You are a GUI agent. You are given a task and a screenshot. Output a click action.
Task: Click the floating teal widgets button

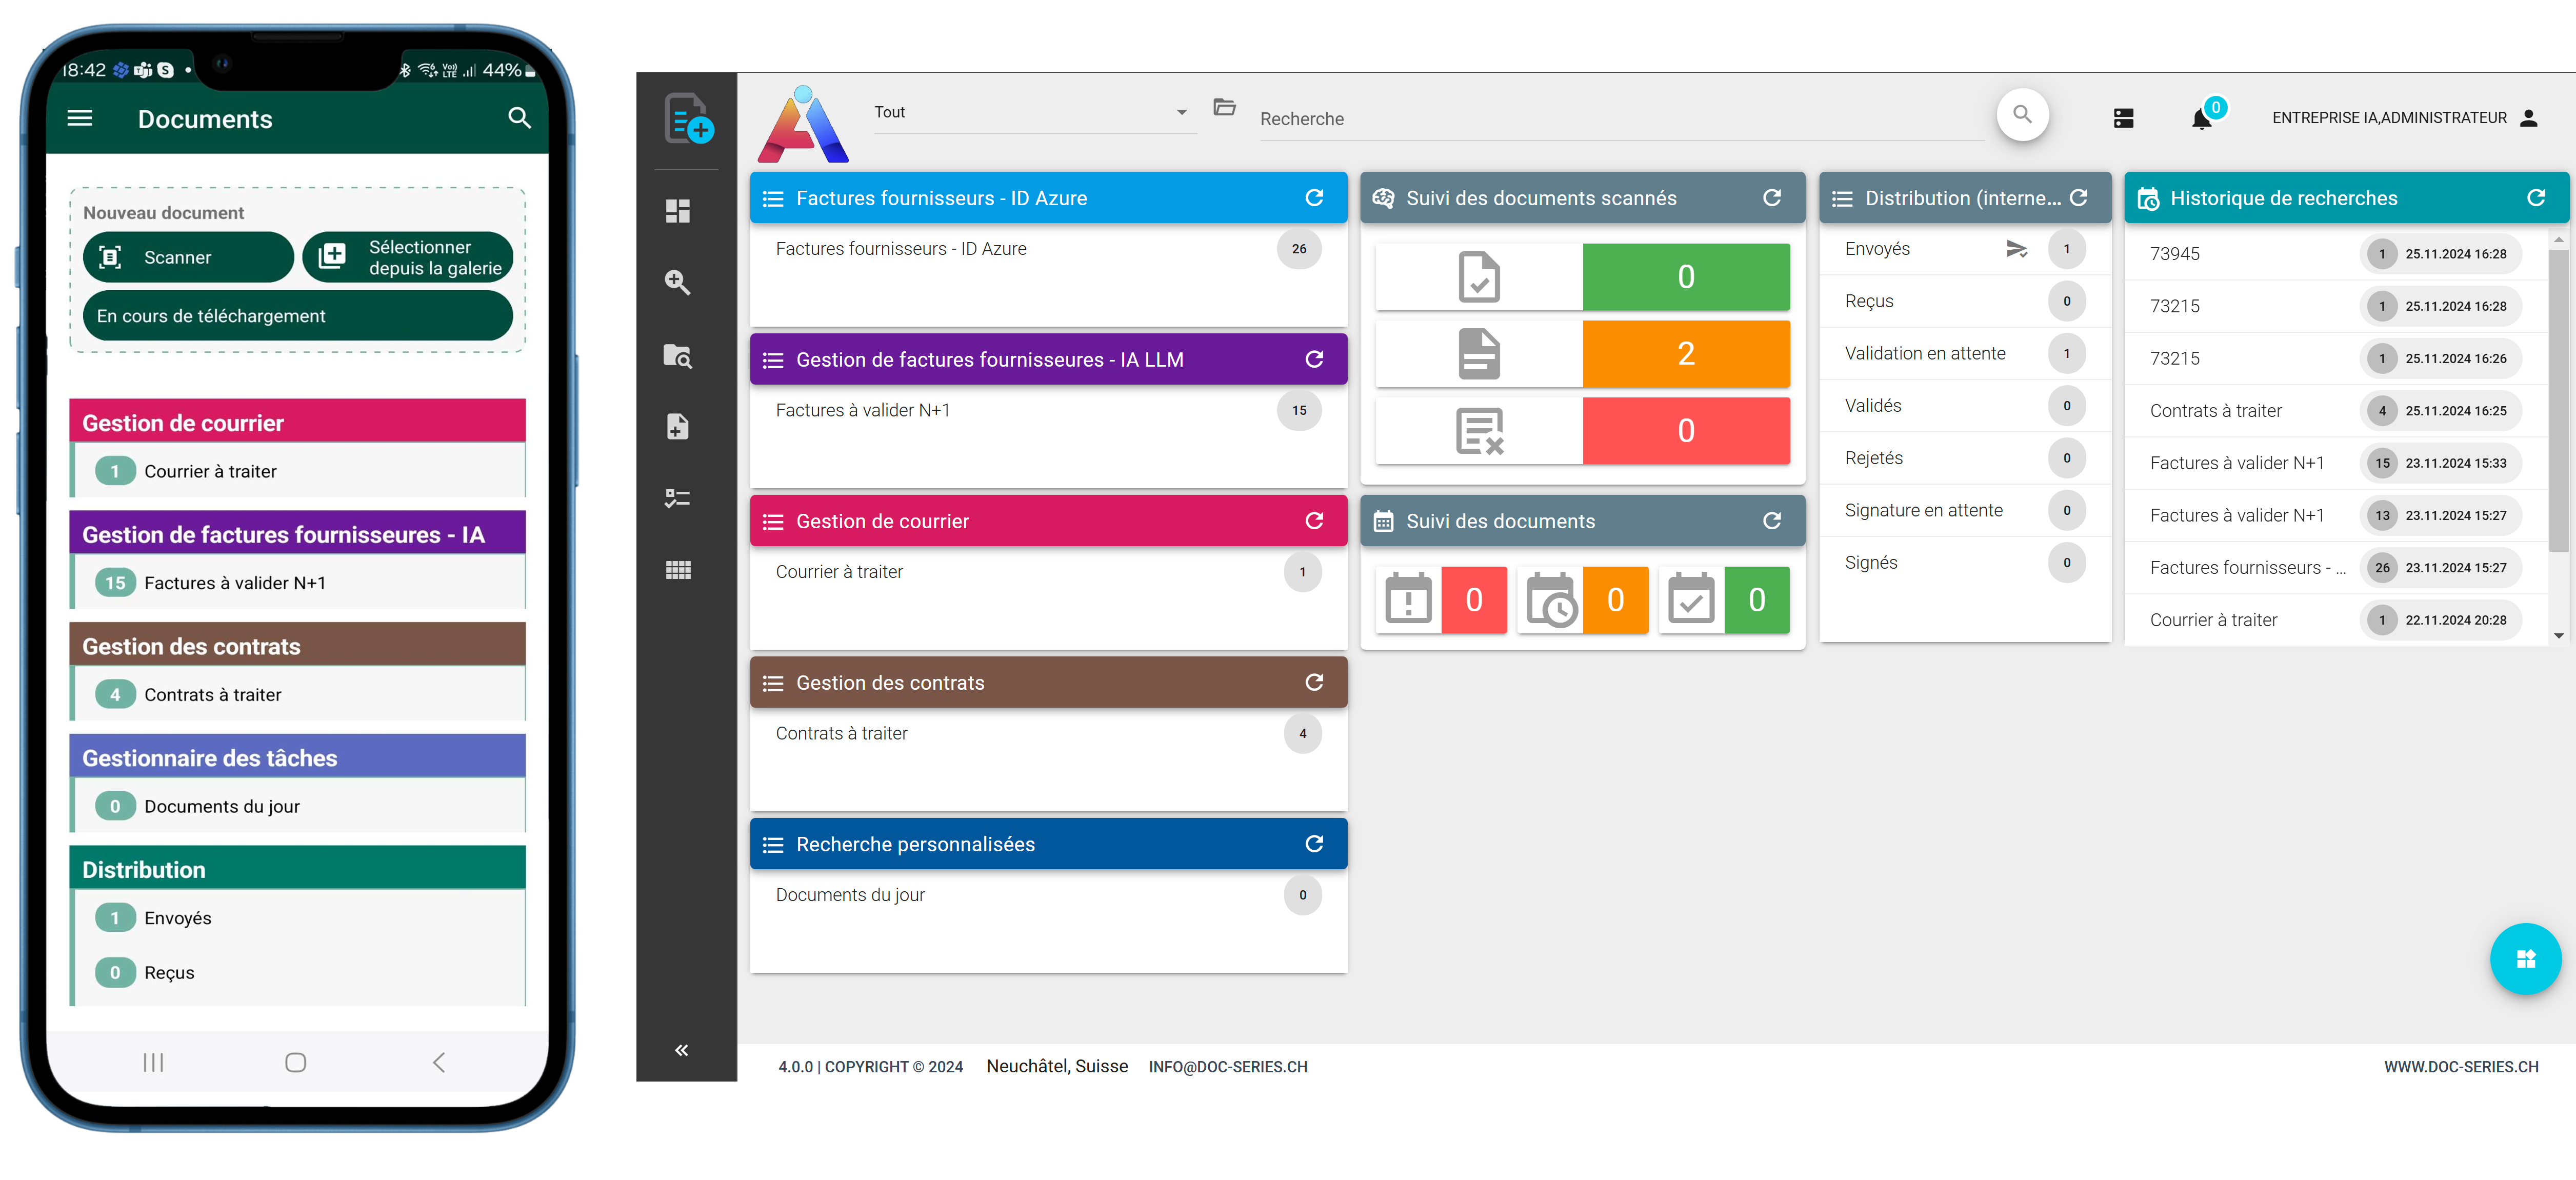(2525, 959)
